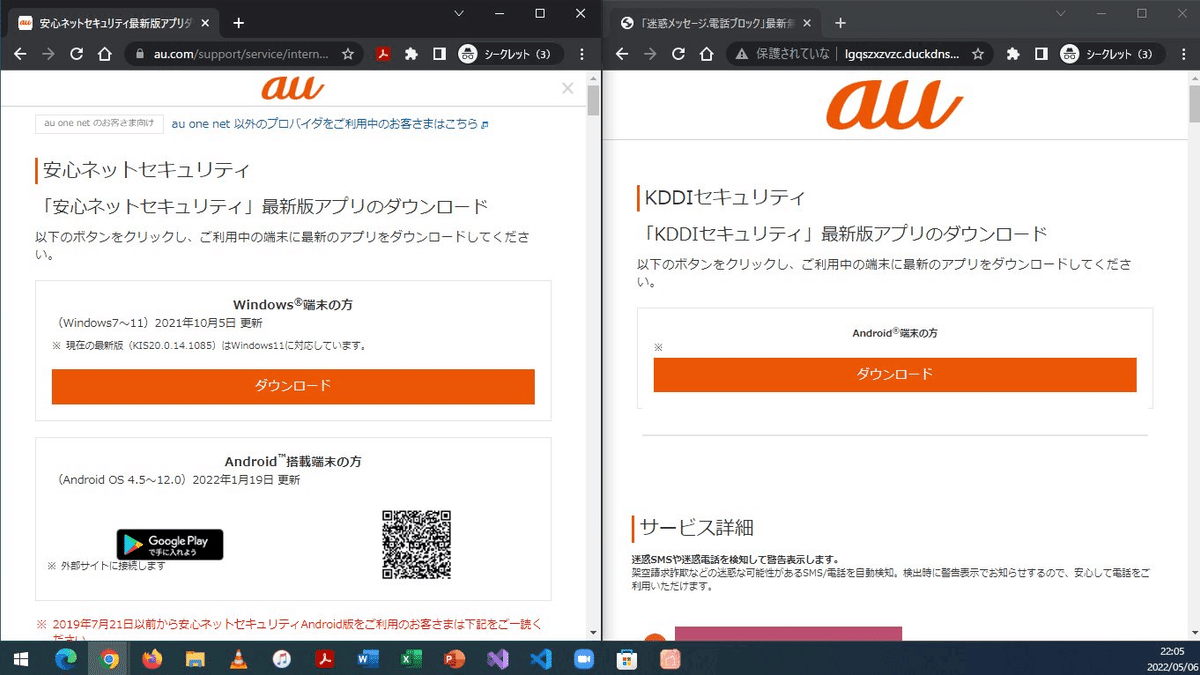Open Microsoft Store from taskbar
The height and width of the screenshot is (675, 1200).
[x=627, y=659]
